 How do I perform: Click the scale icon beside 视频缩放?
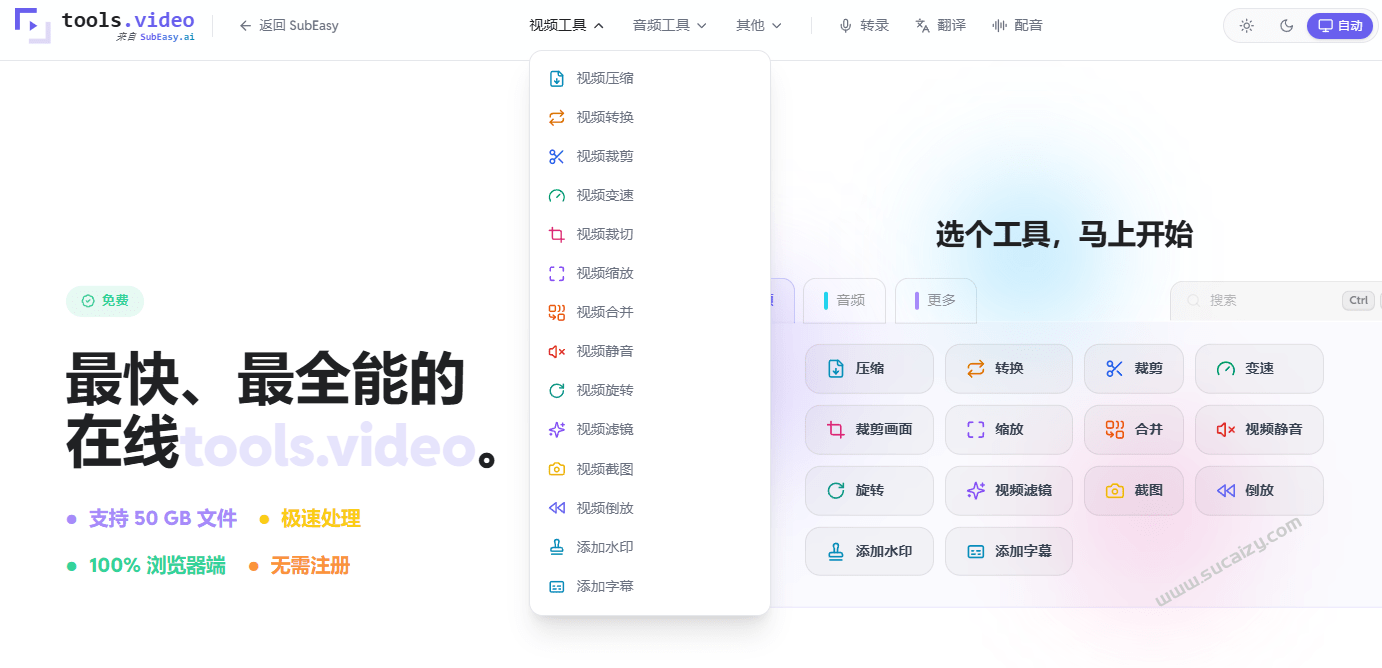(557, 273)
